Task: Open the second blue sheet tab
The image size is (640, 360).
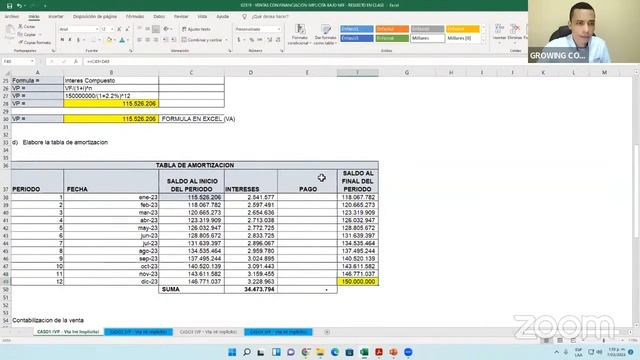Action: 278,332
